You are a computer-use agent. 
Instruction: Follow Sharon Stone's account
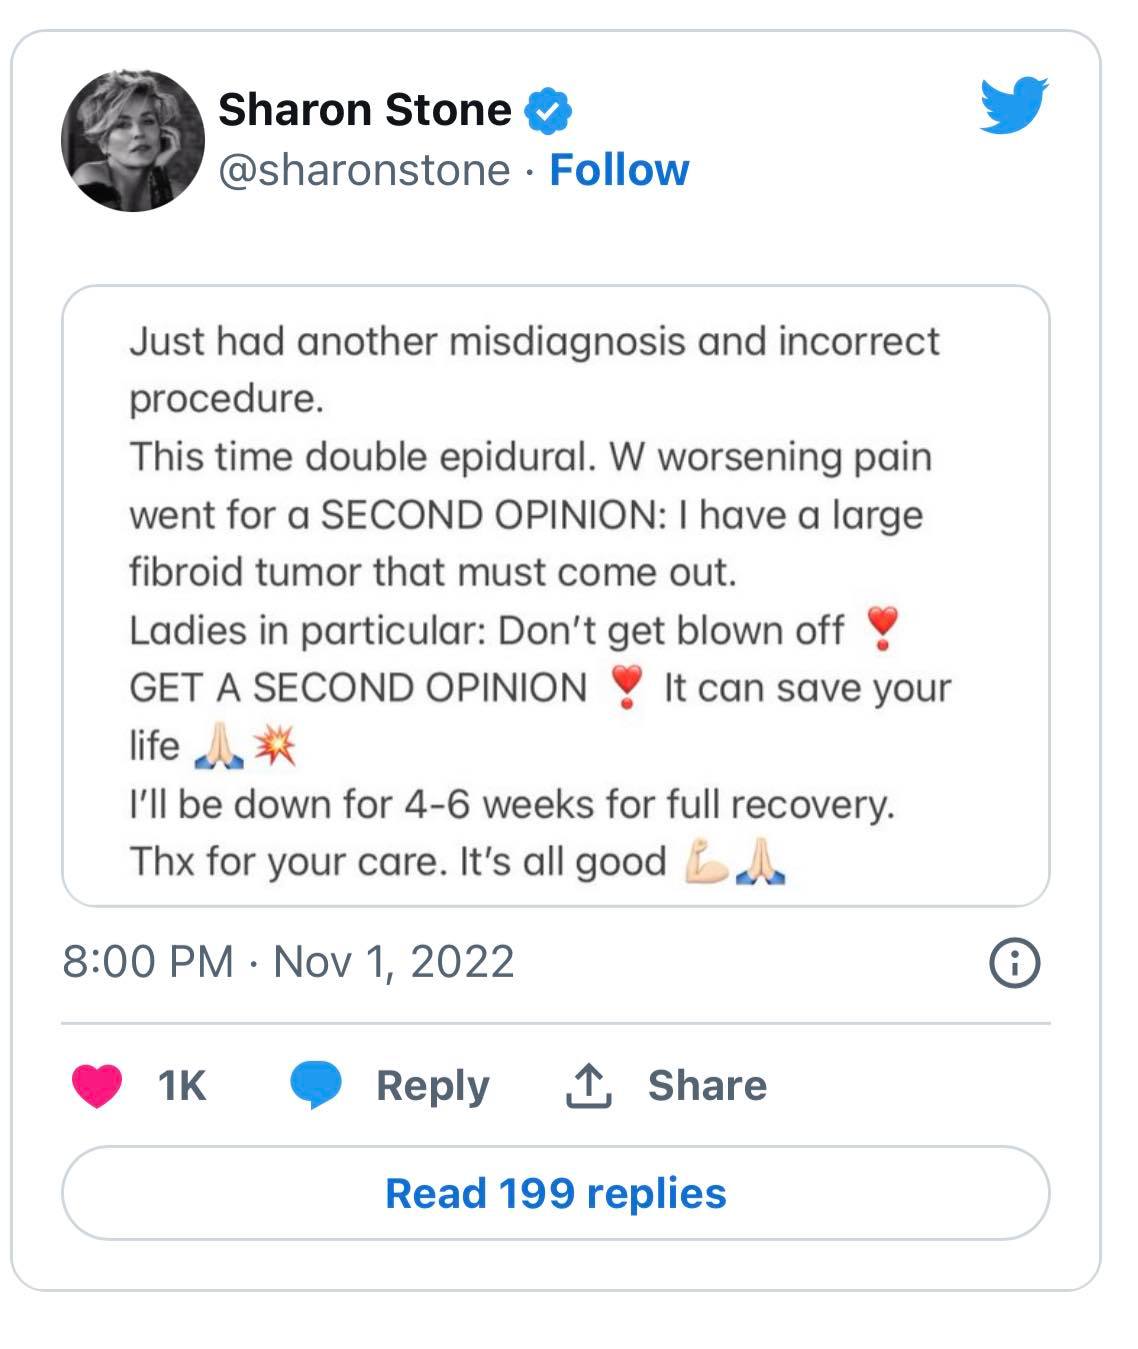click(x=619, y=170)
